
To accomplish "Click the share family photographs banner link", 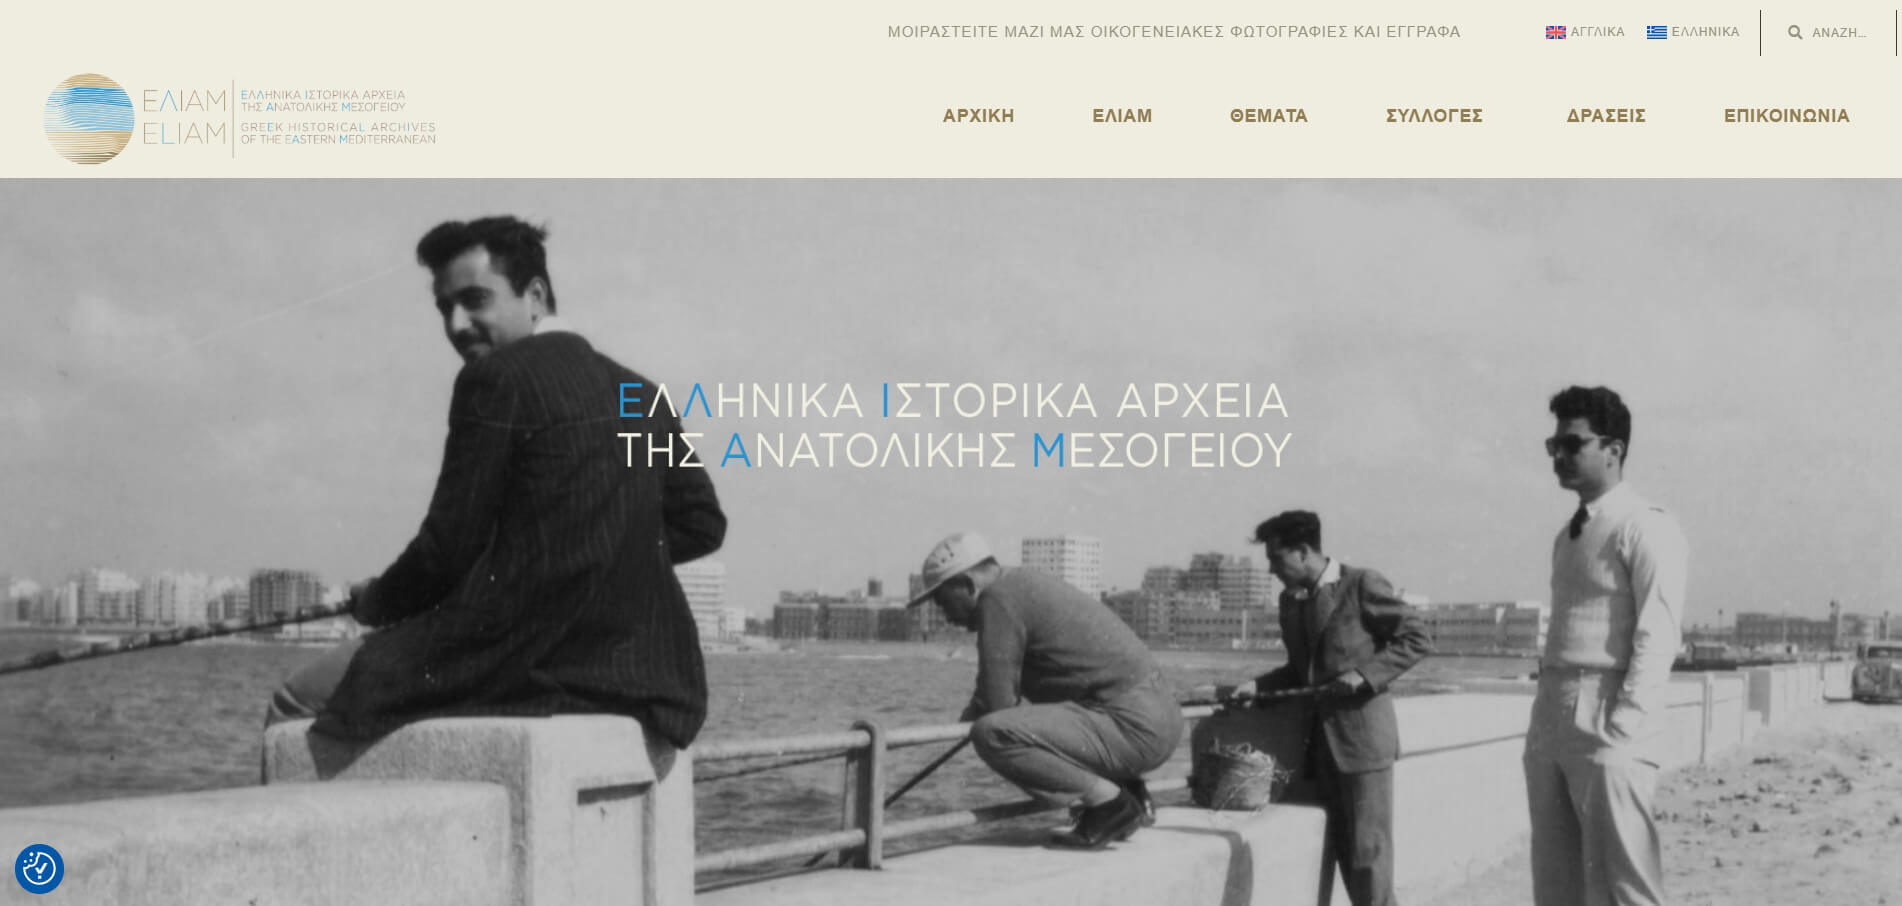I will [1174, 32].
